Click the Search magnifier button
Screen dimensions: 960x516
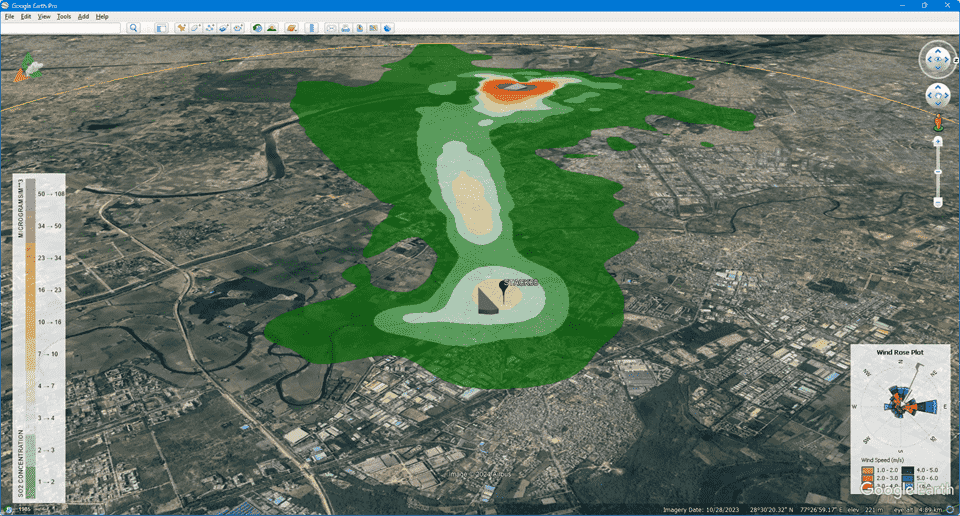click(x=133, y=28)
